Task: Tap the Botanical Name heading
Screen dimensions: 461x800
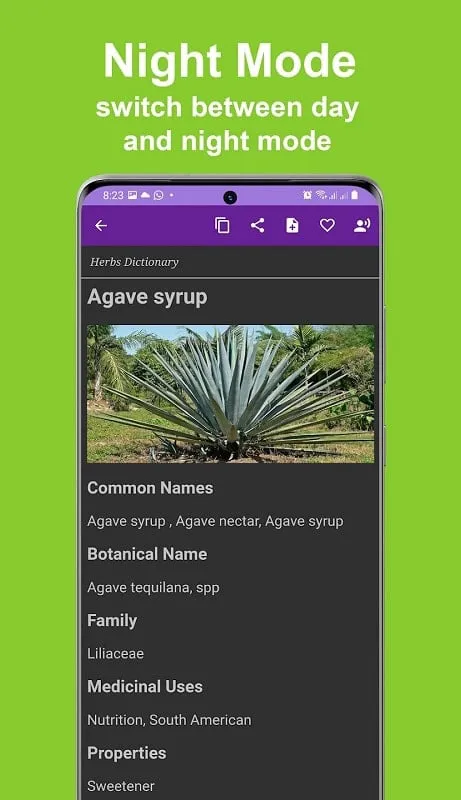Action: click(x=147, y=554)
